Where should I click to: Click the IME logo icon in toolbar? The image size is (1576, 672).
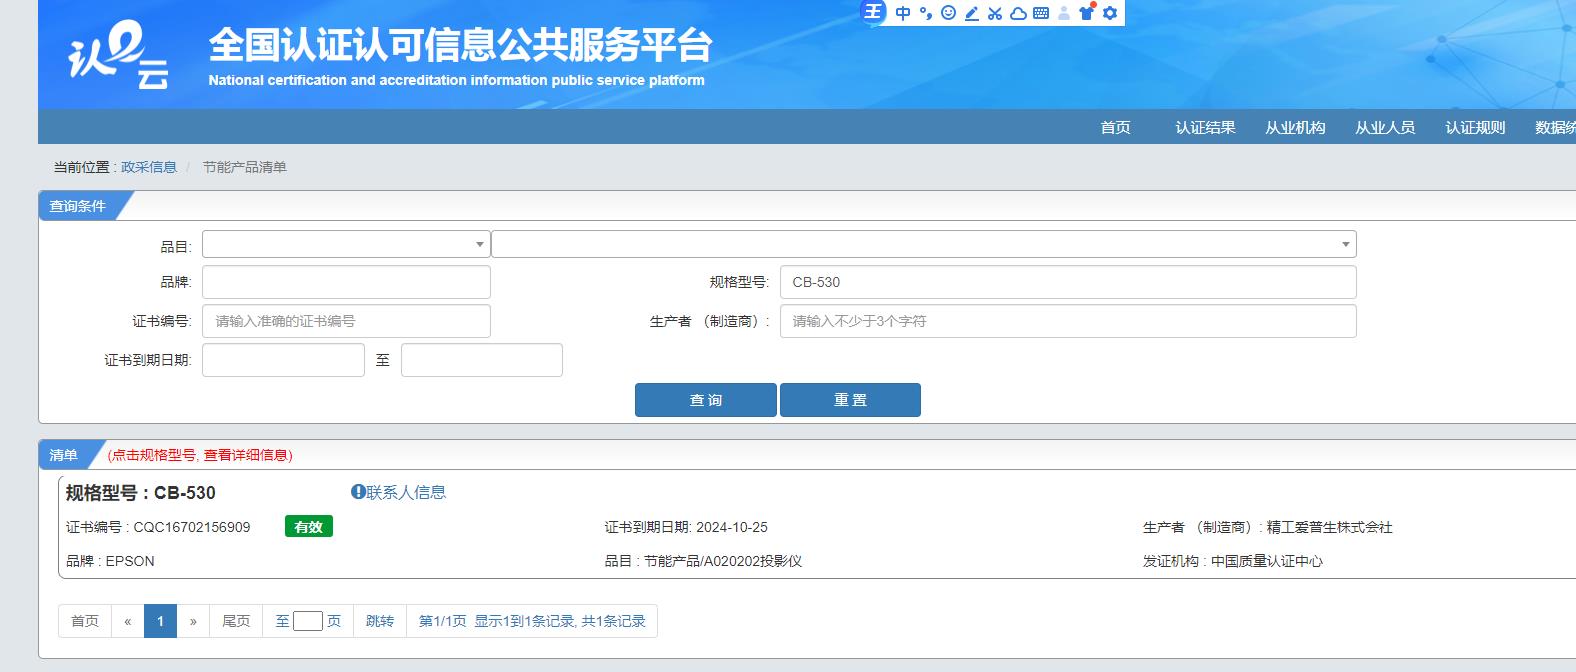[873, 12]
